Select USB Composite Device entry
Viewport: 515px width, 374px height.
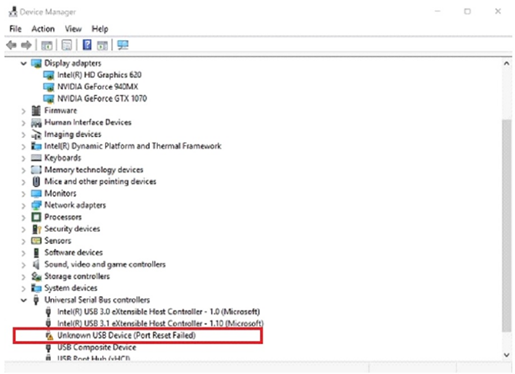(x=96, y=347)
